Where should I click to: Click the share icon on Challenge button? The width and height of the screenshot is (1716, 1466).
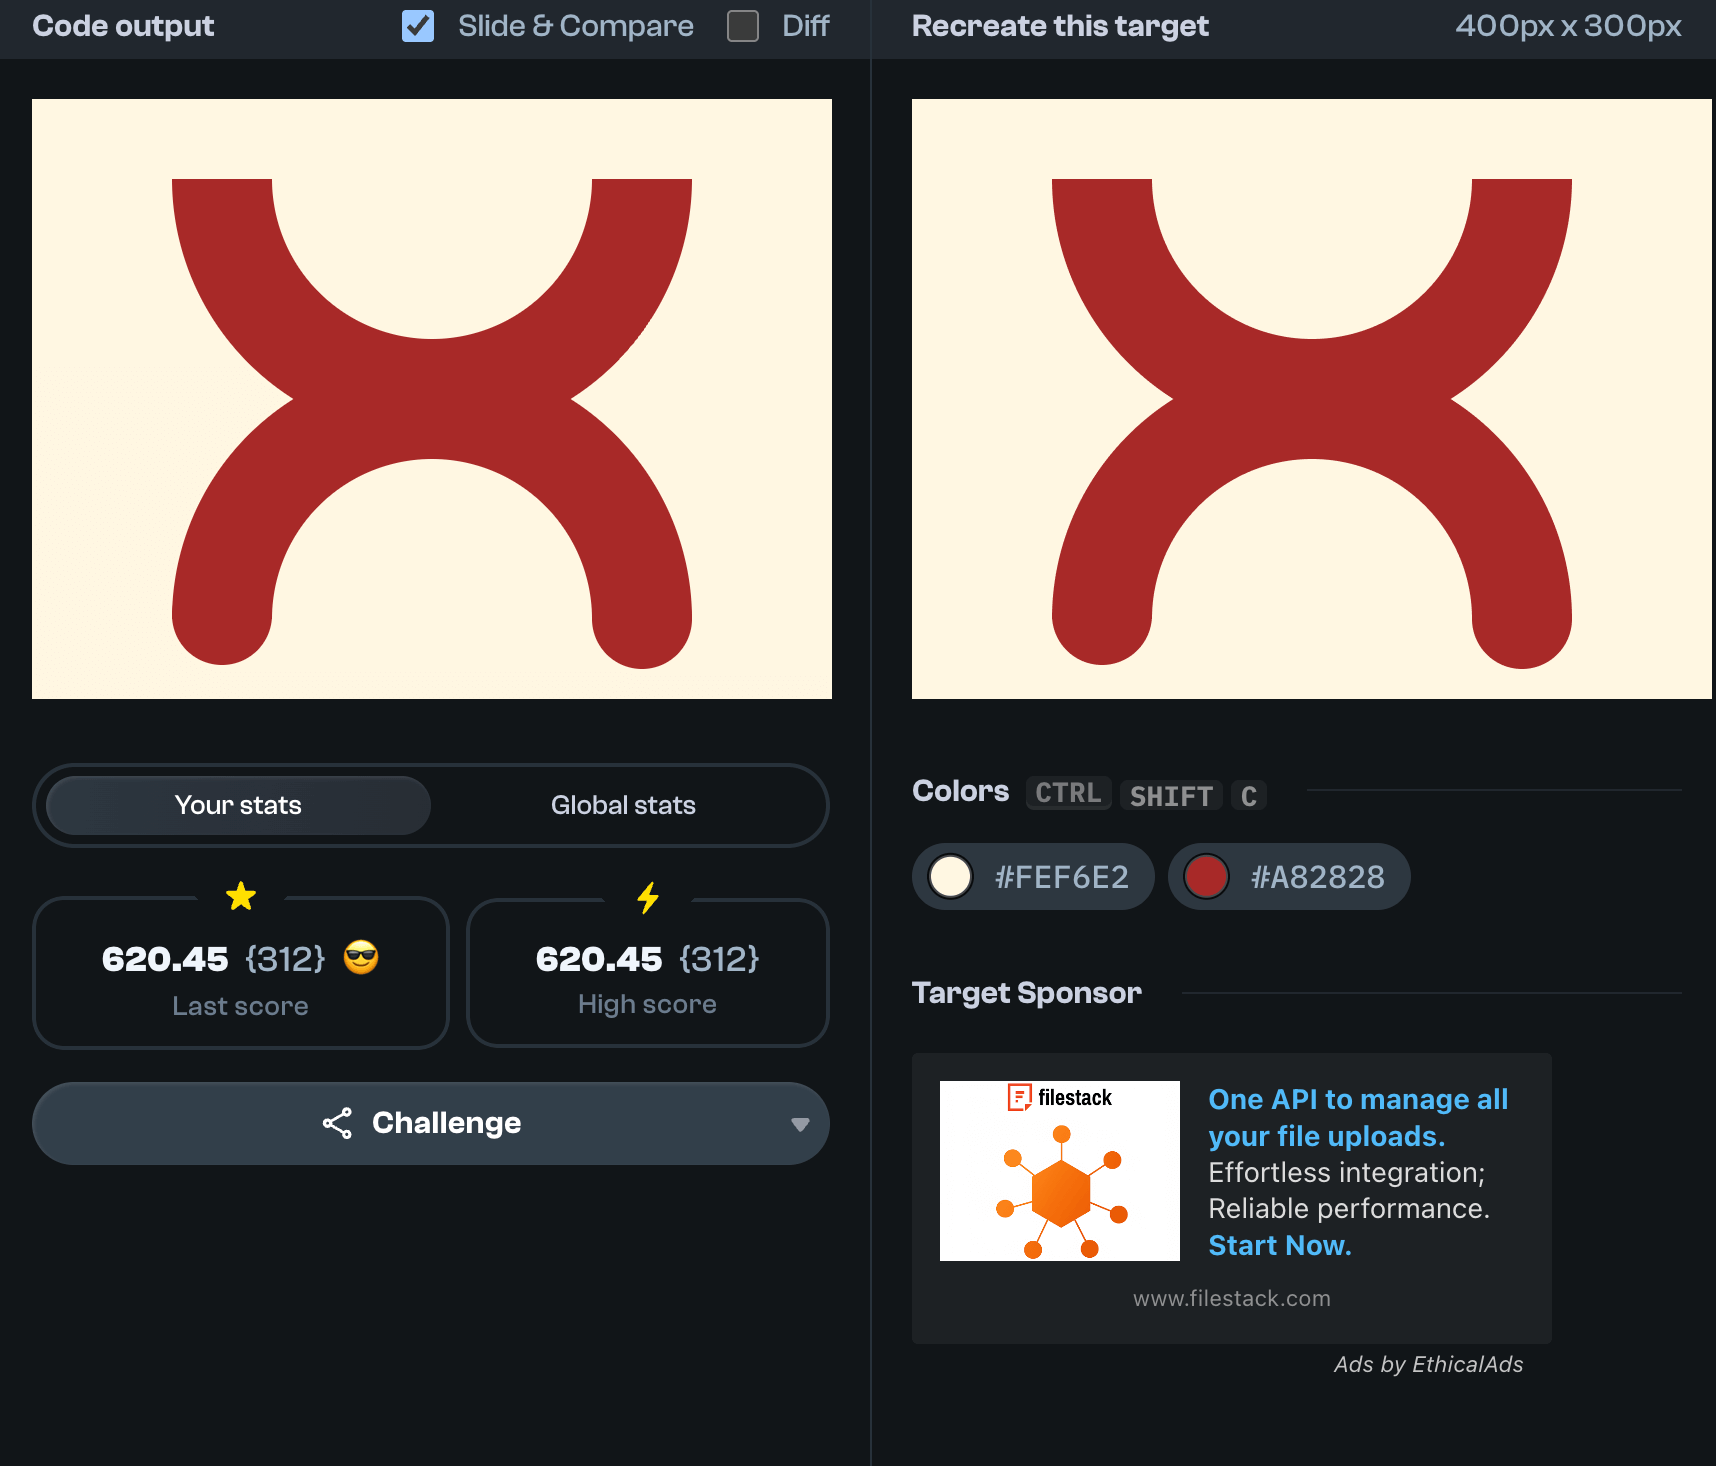338,1123
